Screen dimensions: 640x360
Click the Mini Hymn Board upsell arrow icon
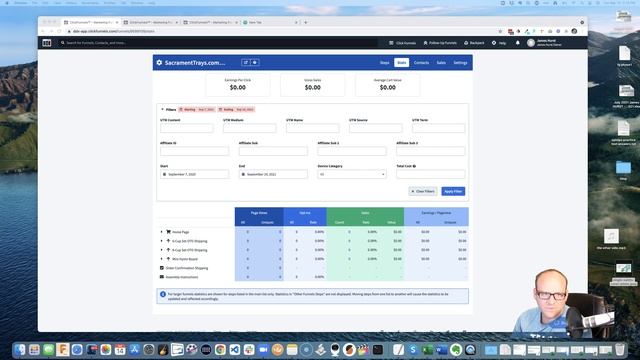click(168, 259)
